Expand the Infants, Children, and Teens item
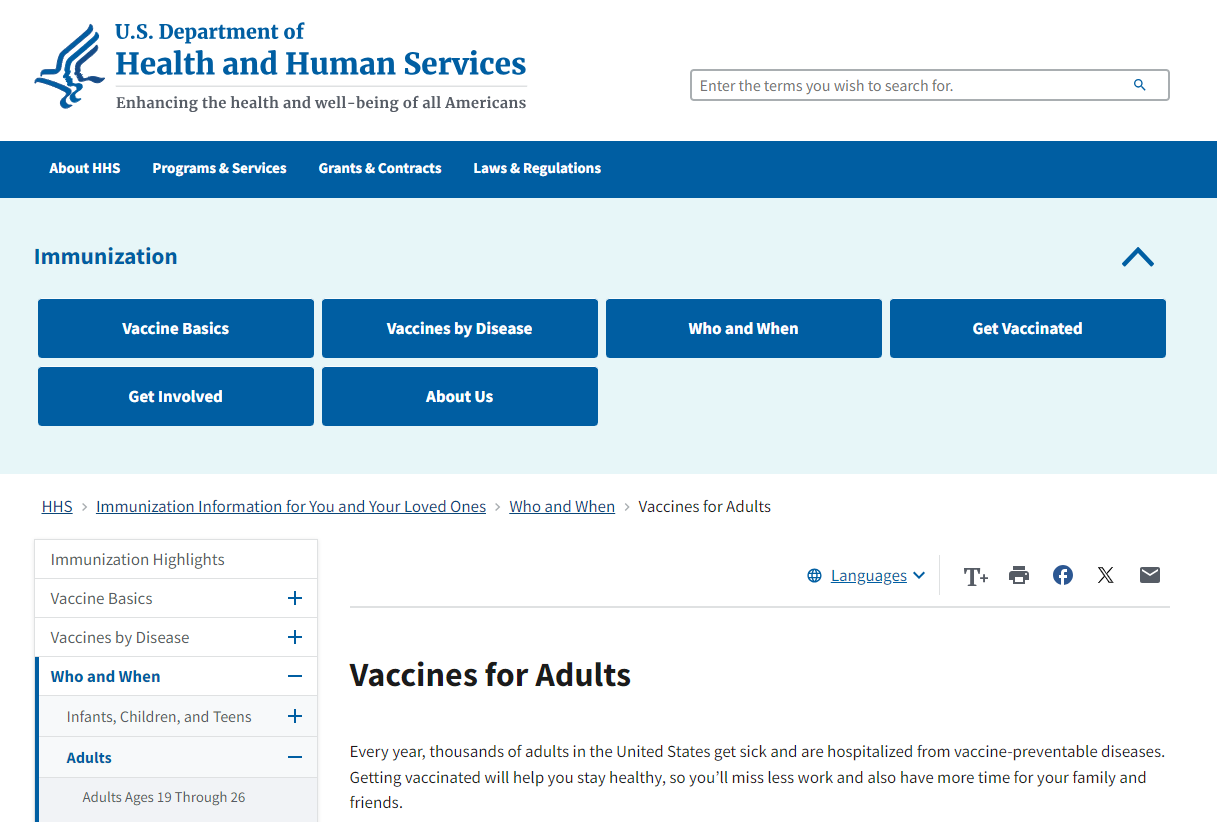 (294, 716)
